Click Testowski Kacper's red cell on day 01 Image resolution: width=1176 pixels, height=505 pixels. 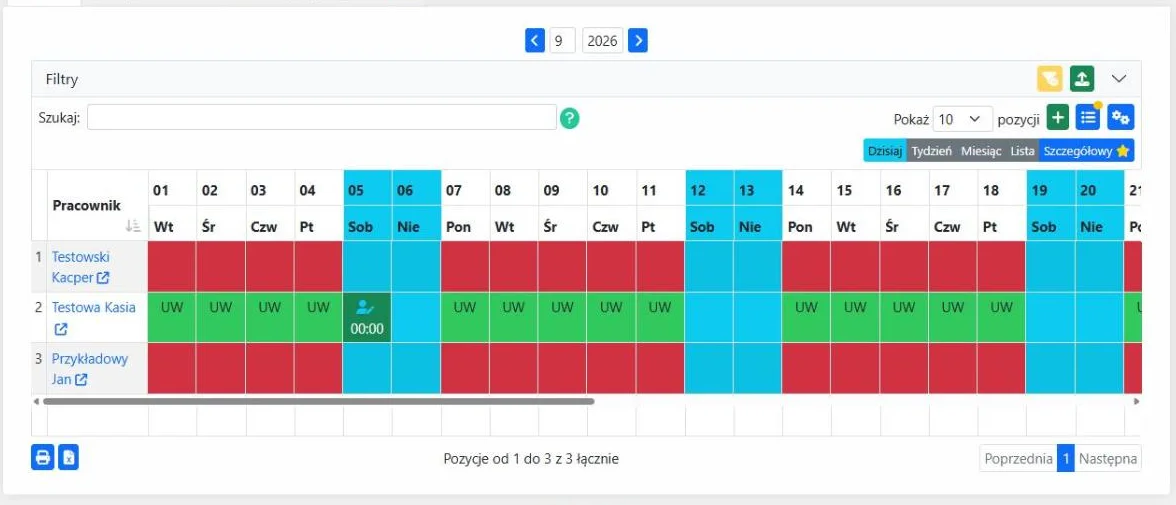pyautogui.click(x=172, y=266)
